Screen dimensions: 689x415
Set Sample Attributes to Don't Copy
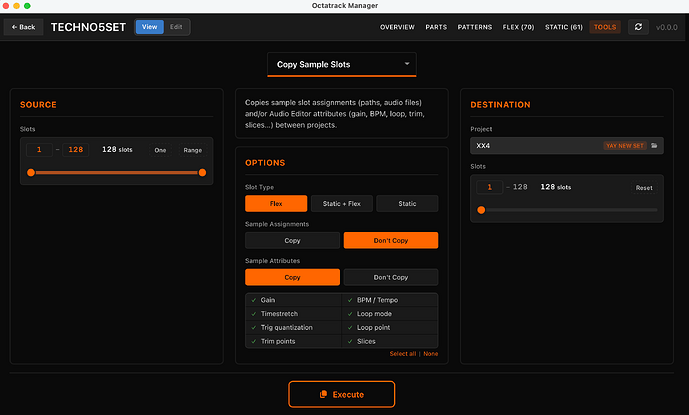pyautogui.click(x=391, y=277)
